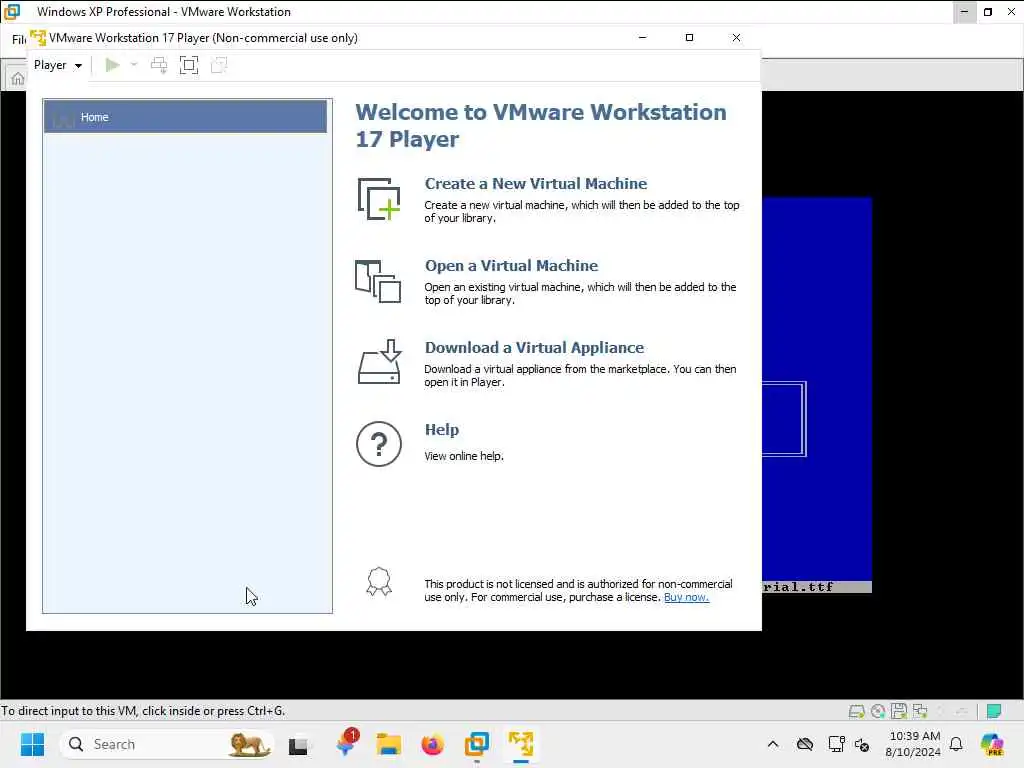1024x768 pixels.
Task: Click the Help question mark icon
Action: [379, 444]
